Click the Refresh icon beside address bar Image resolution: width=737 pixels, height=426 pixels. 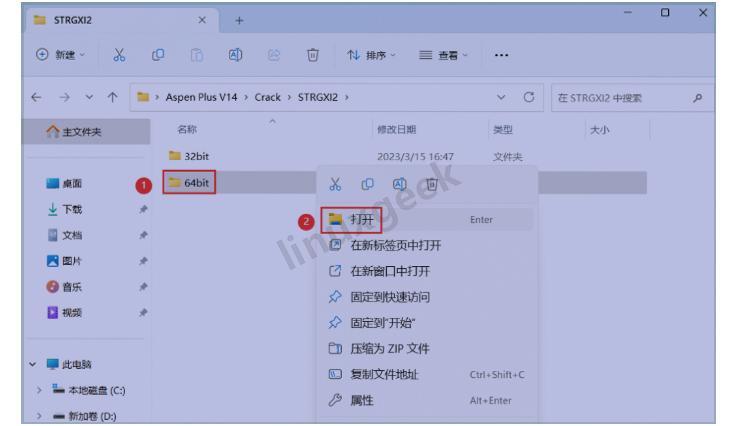click(x=529, y=97)
